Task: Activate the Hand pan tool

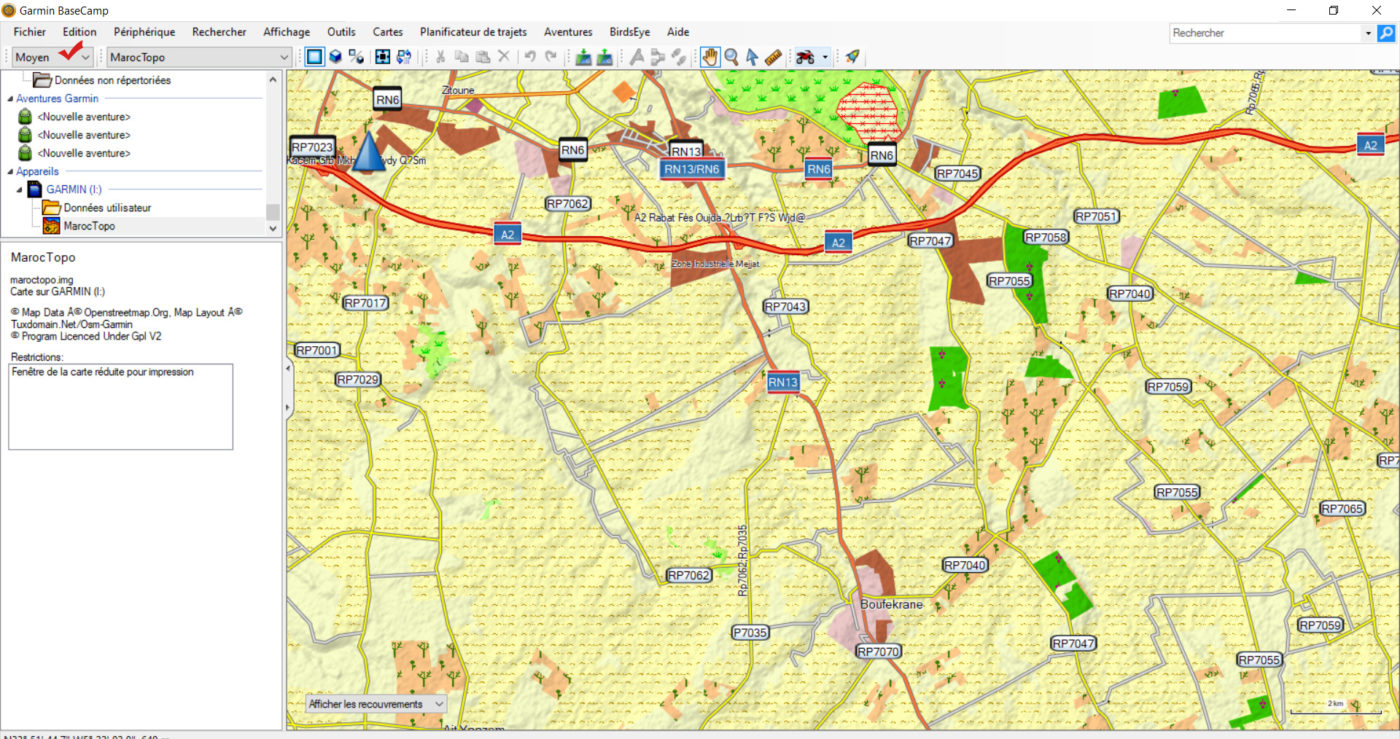Action: click(710, 57)
